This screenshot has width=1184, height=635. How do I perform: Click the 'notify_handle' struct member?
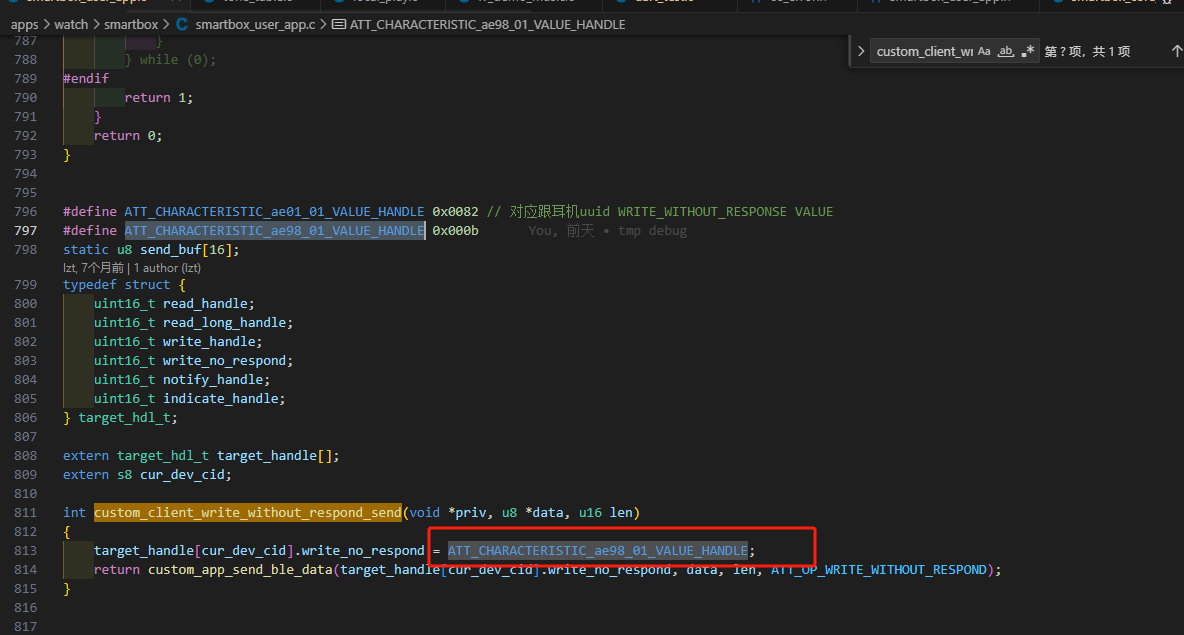pyautogui.click(x=213, y=379)
